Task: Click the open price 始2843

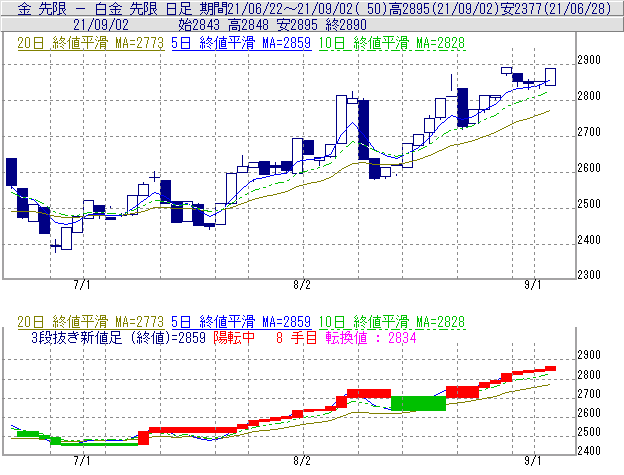Action: [199, 25]
